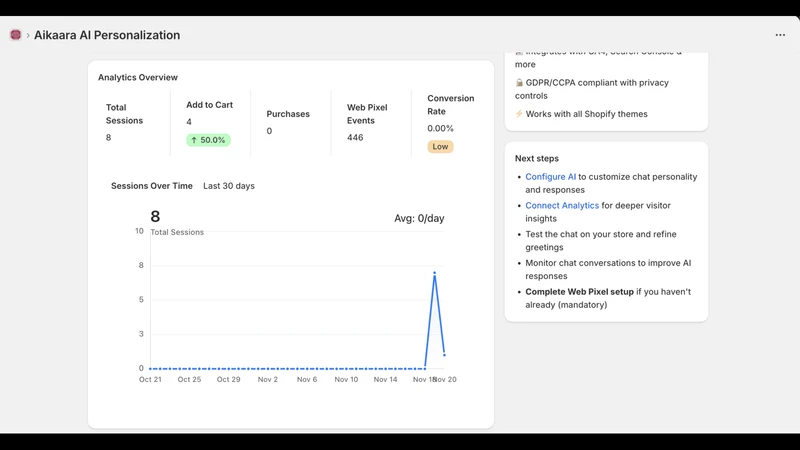Click the Nov 10 axis label

click(x=346, y=380)
